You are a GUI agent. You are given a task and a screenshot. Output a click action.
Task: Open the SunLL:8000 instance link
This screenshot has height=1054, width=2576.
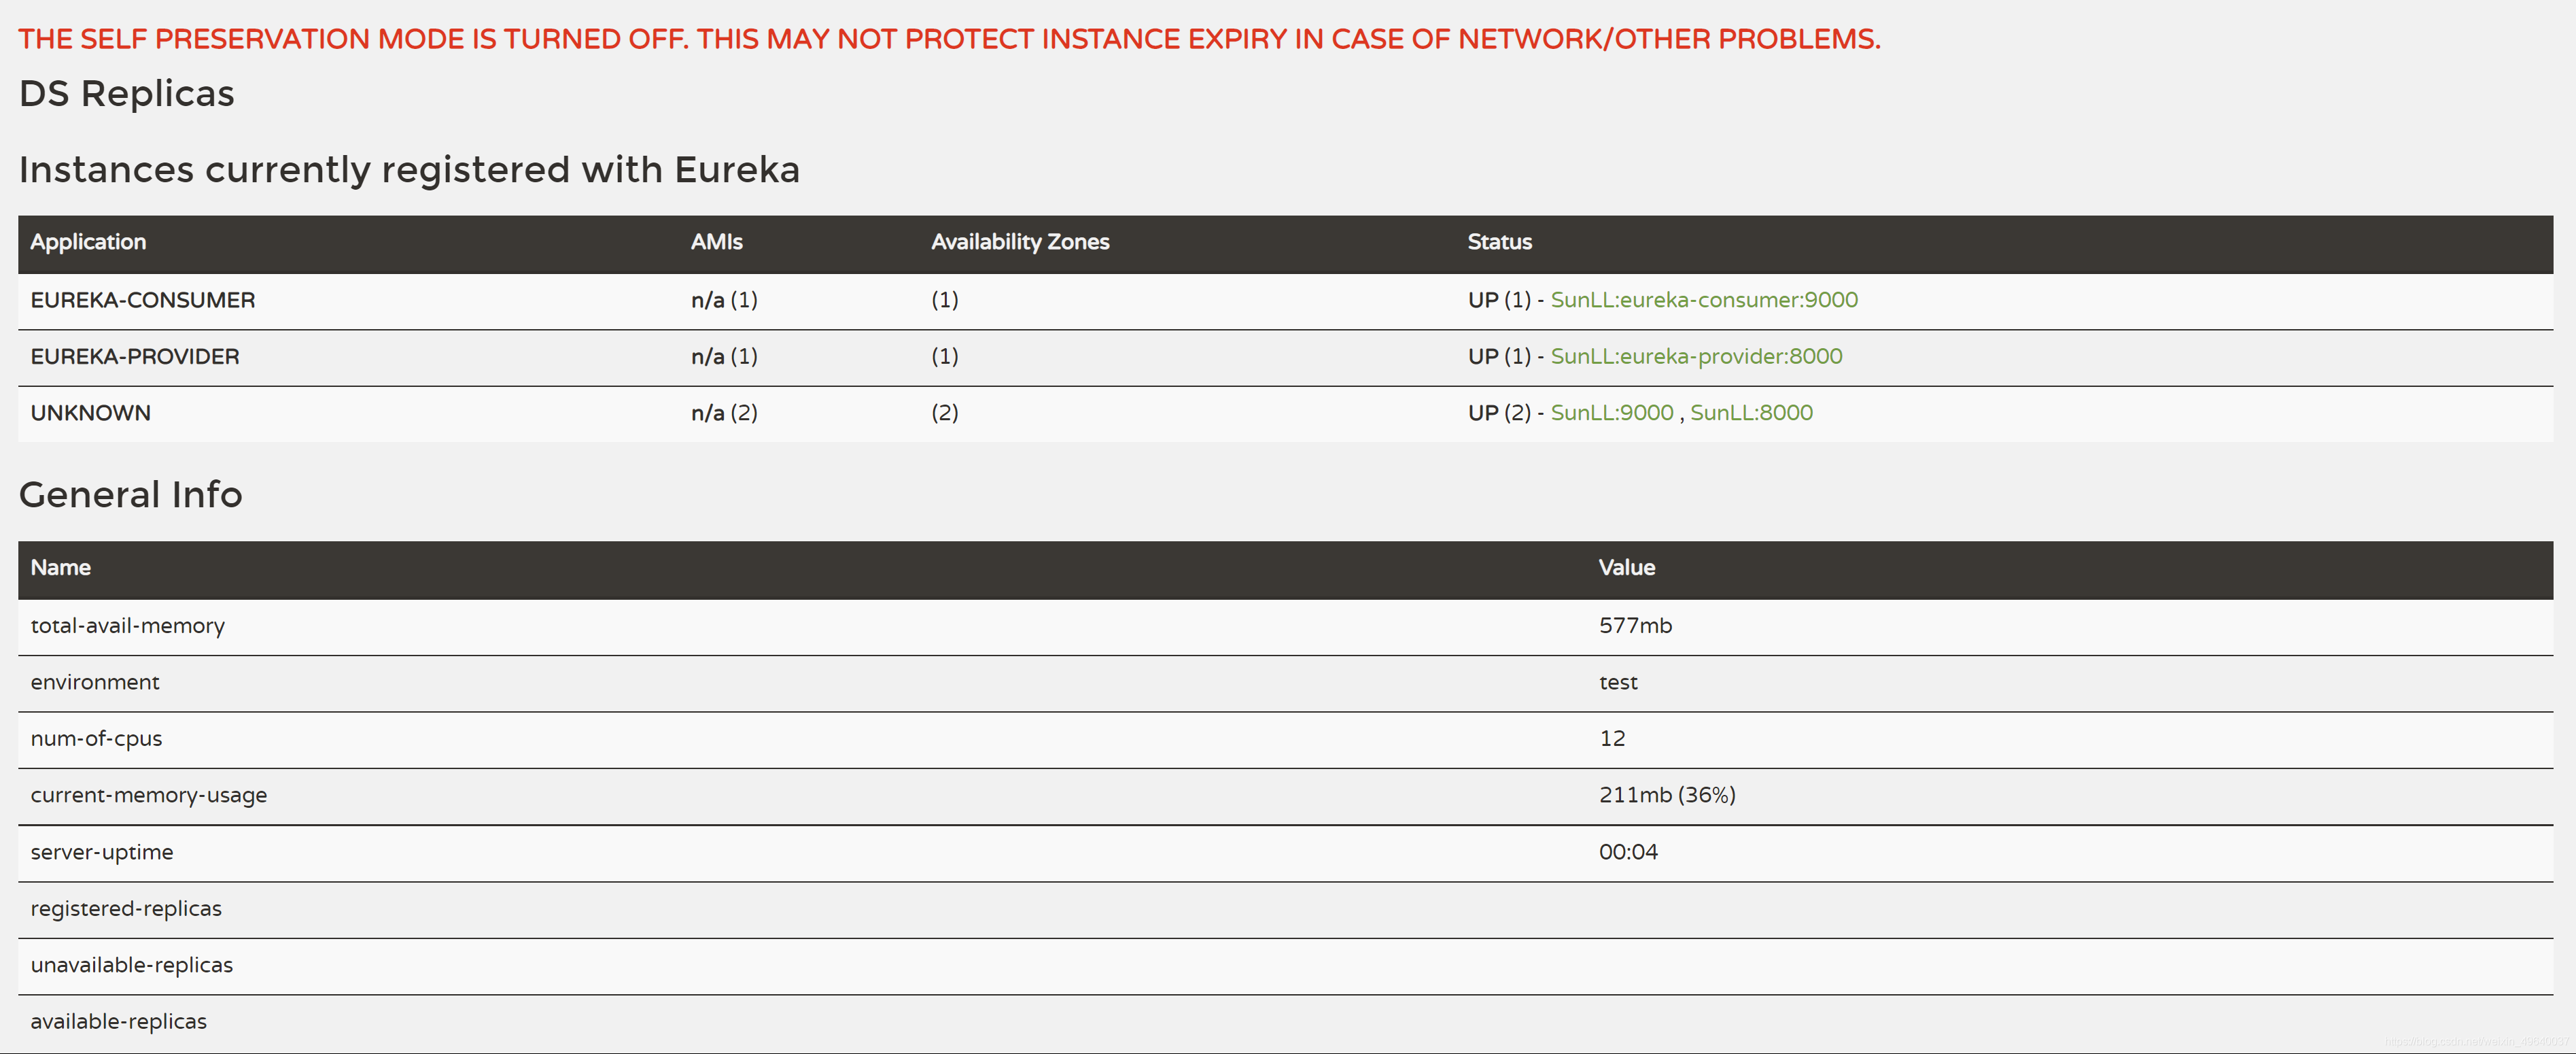point(1751,413)
